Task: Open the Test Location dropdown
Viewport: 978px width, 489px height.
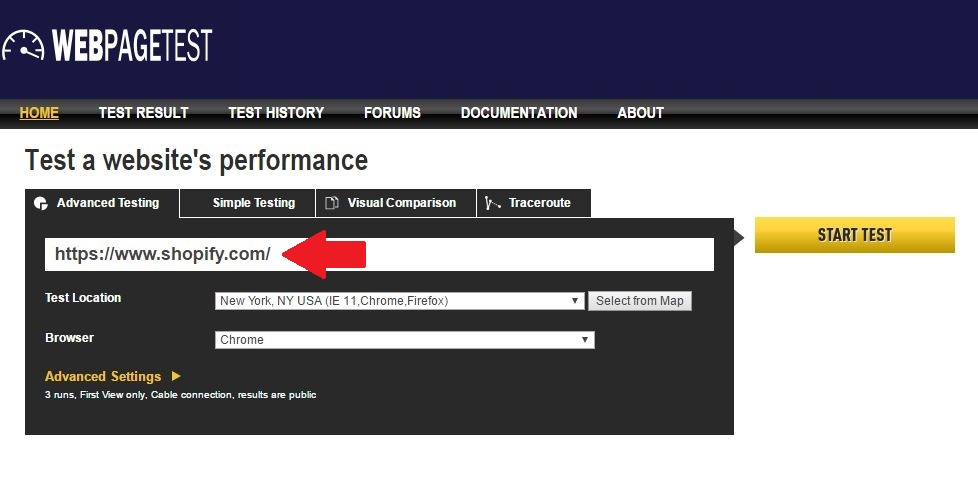Action: click(x=400, y=301)
